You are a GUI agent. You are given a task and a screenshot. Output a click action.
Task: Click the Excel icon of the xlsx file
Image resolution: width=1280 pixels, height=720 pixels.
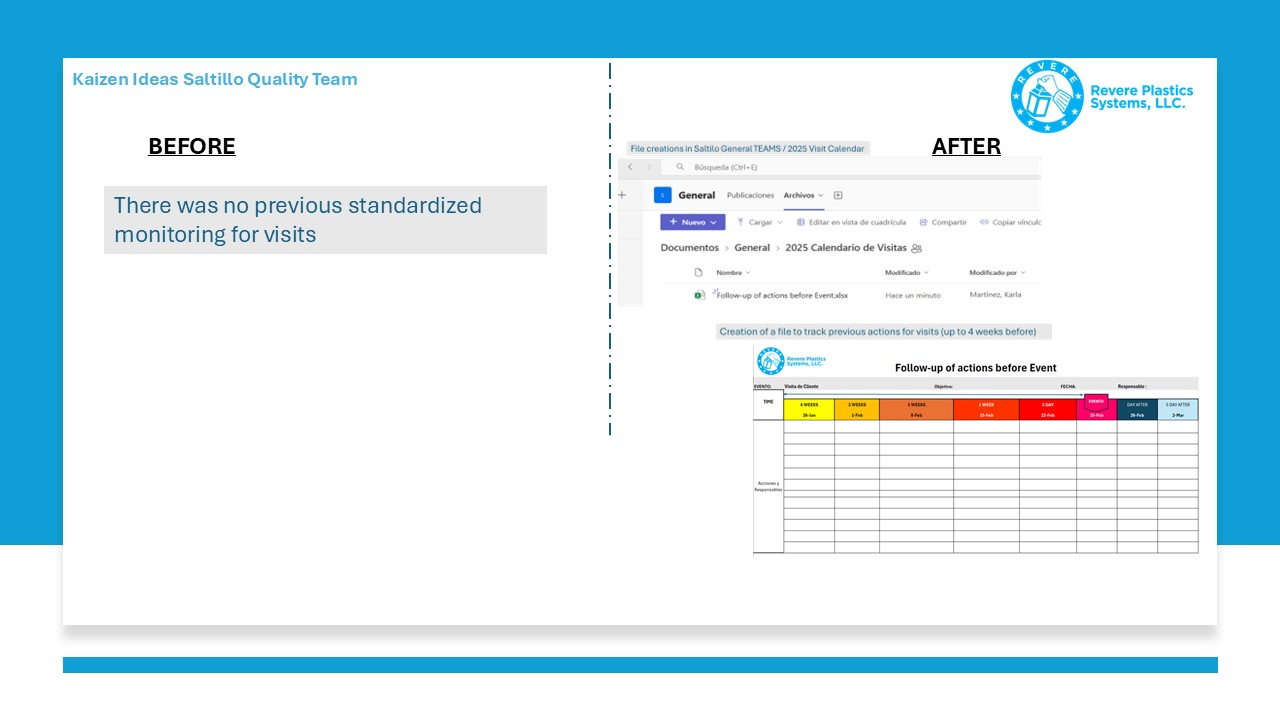pyautogui.click(x=699, y=295)
